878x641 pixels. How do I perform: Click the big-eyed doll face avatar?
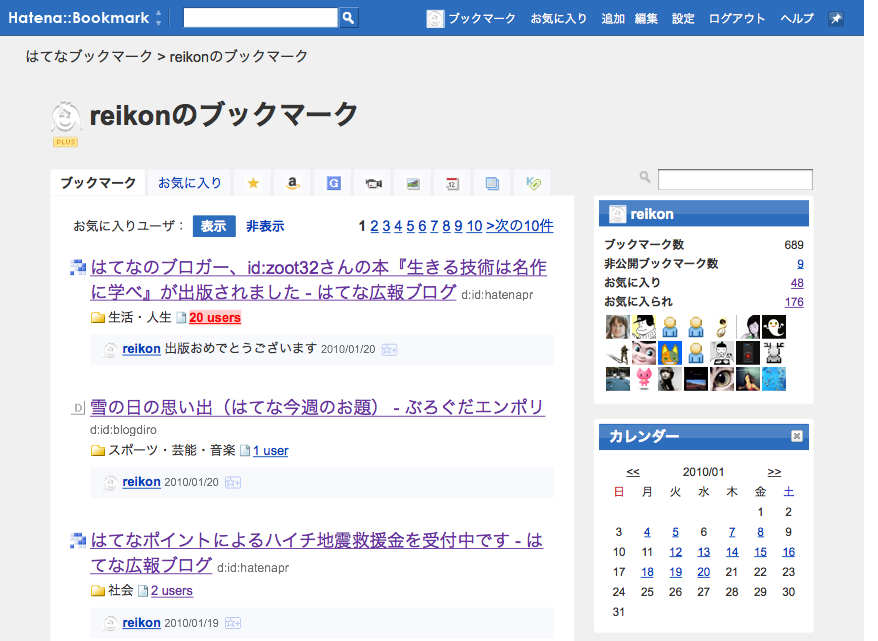[x=644, y=353]
